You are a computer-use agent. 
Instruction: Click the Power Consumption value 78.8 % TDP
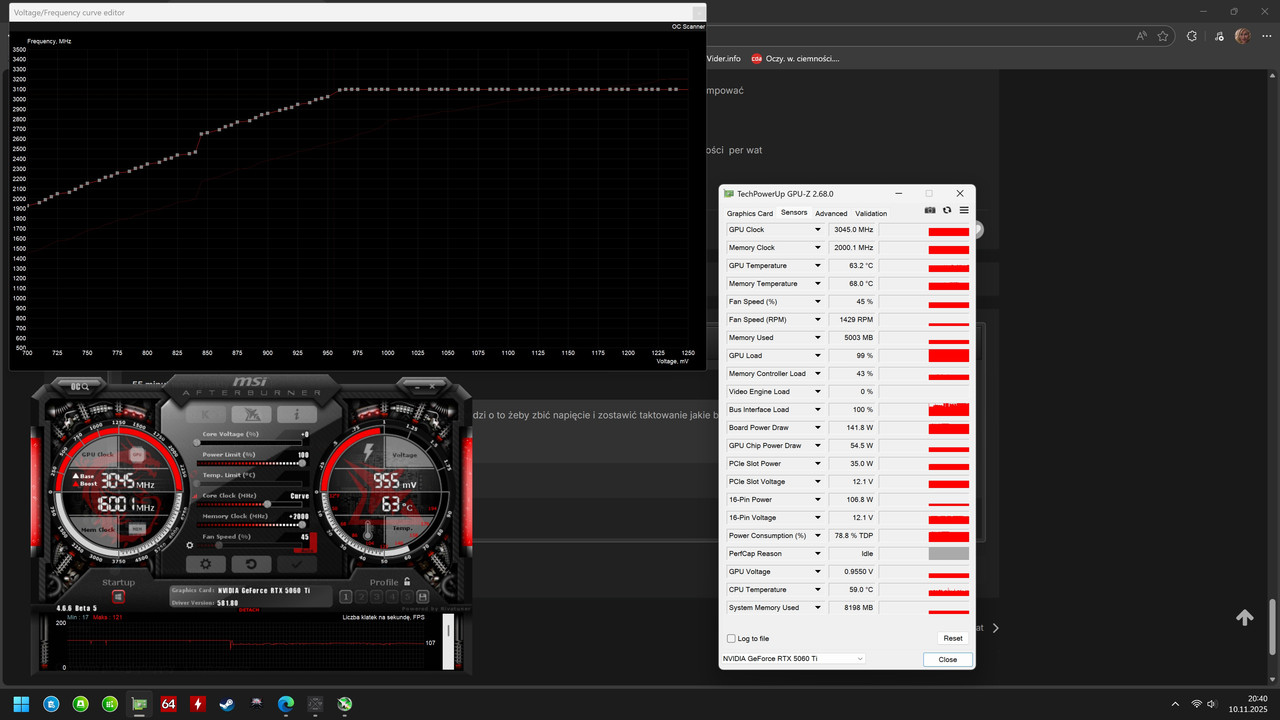click(853, 536)
